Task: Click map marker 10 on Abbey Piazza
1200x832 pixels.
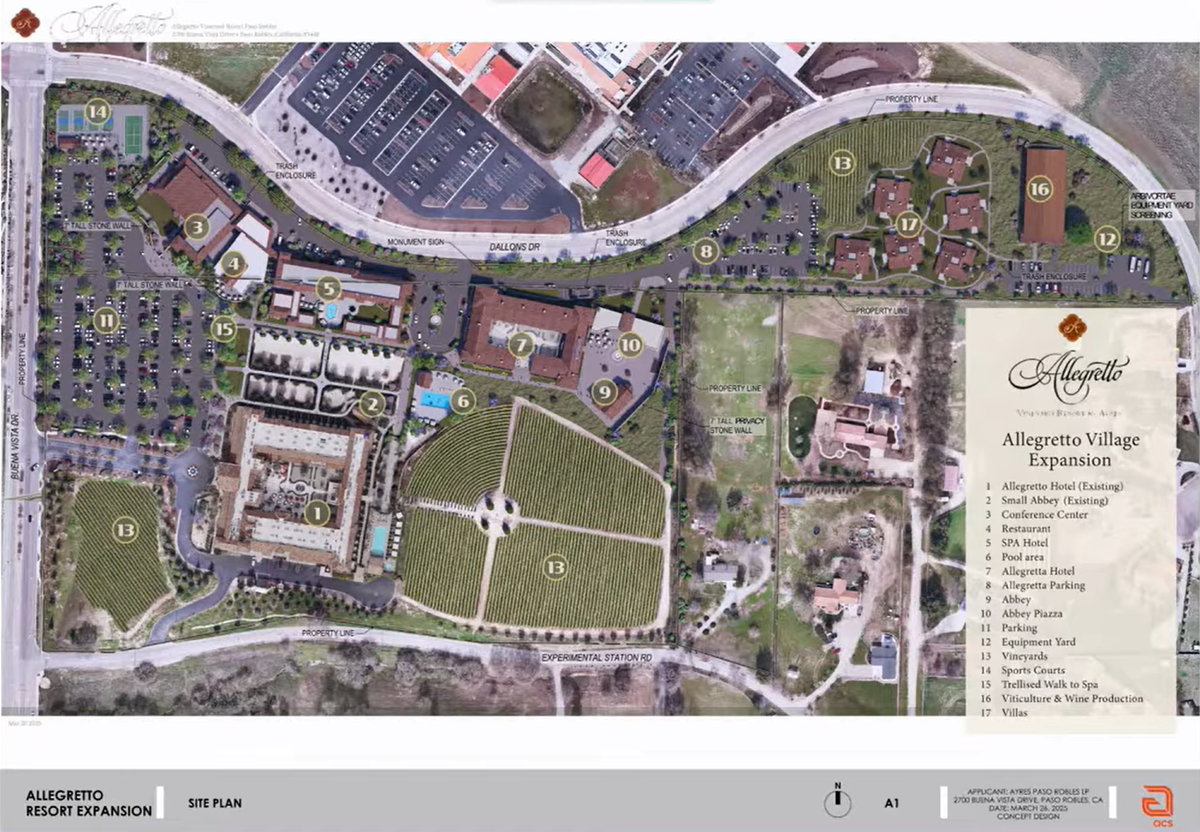Action: tap(630, 344)
